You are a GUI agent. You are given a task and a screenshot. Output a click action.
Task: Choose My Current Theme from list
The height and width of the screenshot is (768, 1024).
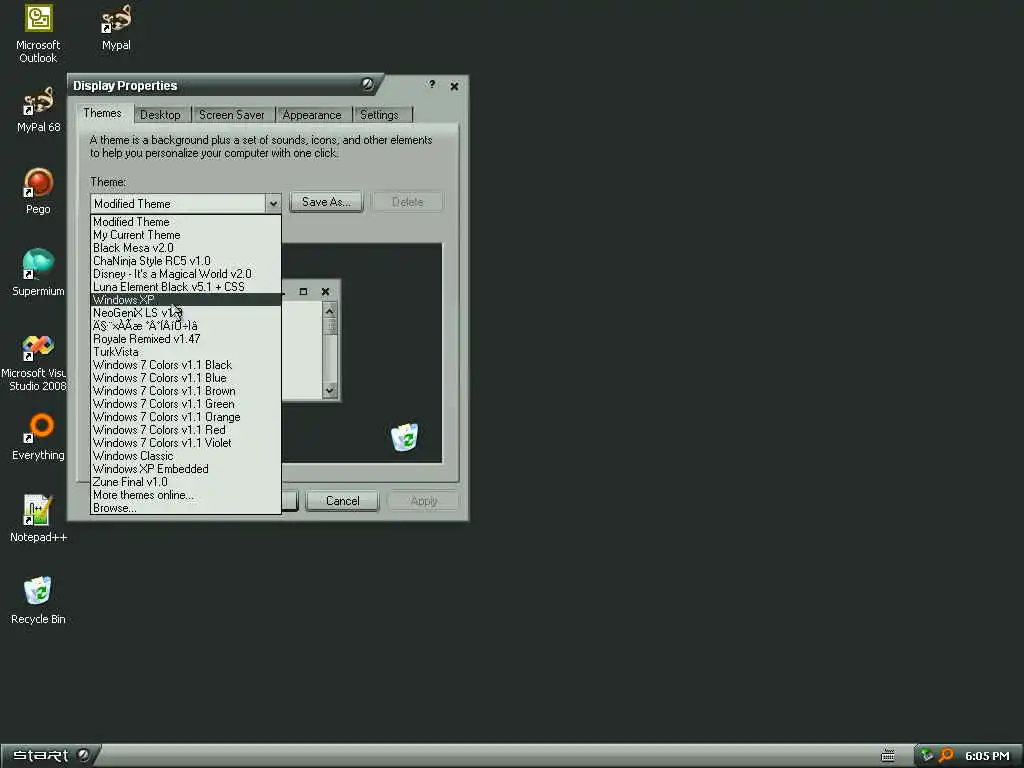click(185, 235)
